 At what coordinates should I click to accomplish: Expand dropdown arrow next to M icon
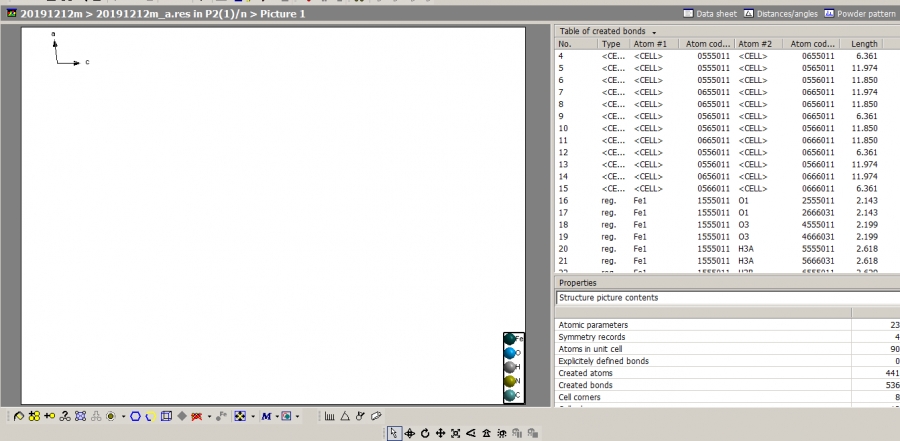278,415
